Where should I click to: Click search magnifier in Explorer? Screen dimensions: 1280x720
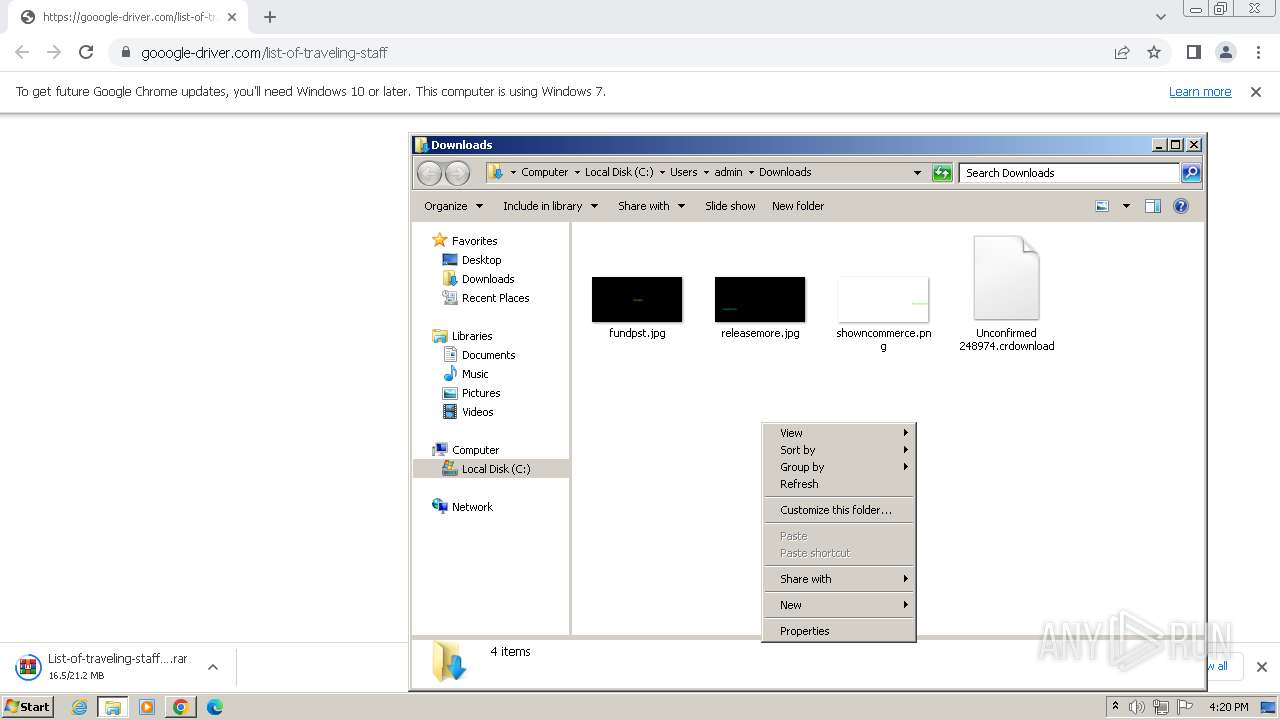1191,173
